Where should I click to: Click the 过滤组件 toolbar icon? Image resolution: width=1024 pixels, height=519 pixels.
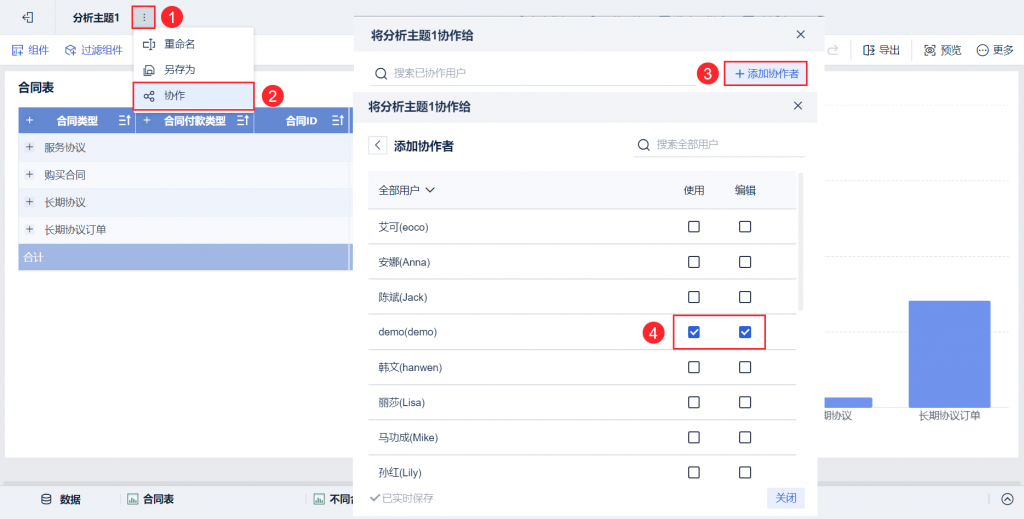pyautogui.click(x=71, y=50)
